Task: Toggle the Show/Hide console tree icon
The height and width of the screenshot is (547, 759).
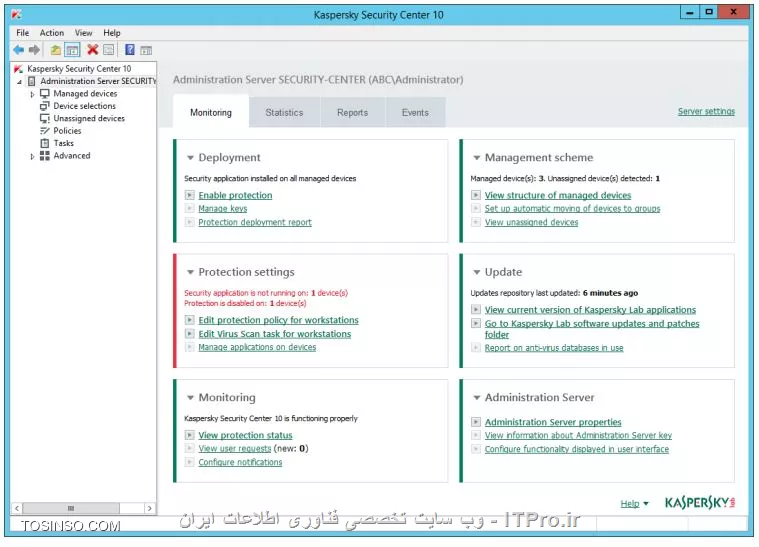Action: tap(72, 50)
